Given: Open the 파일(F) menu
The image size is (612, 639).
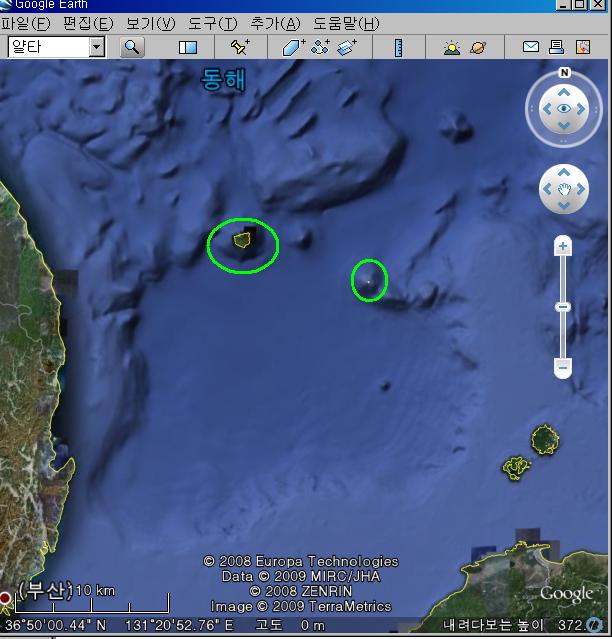Looking at the screenshot, I should [28, 23].
